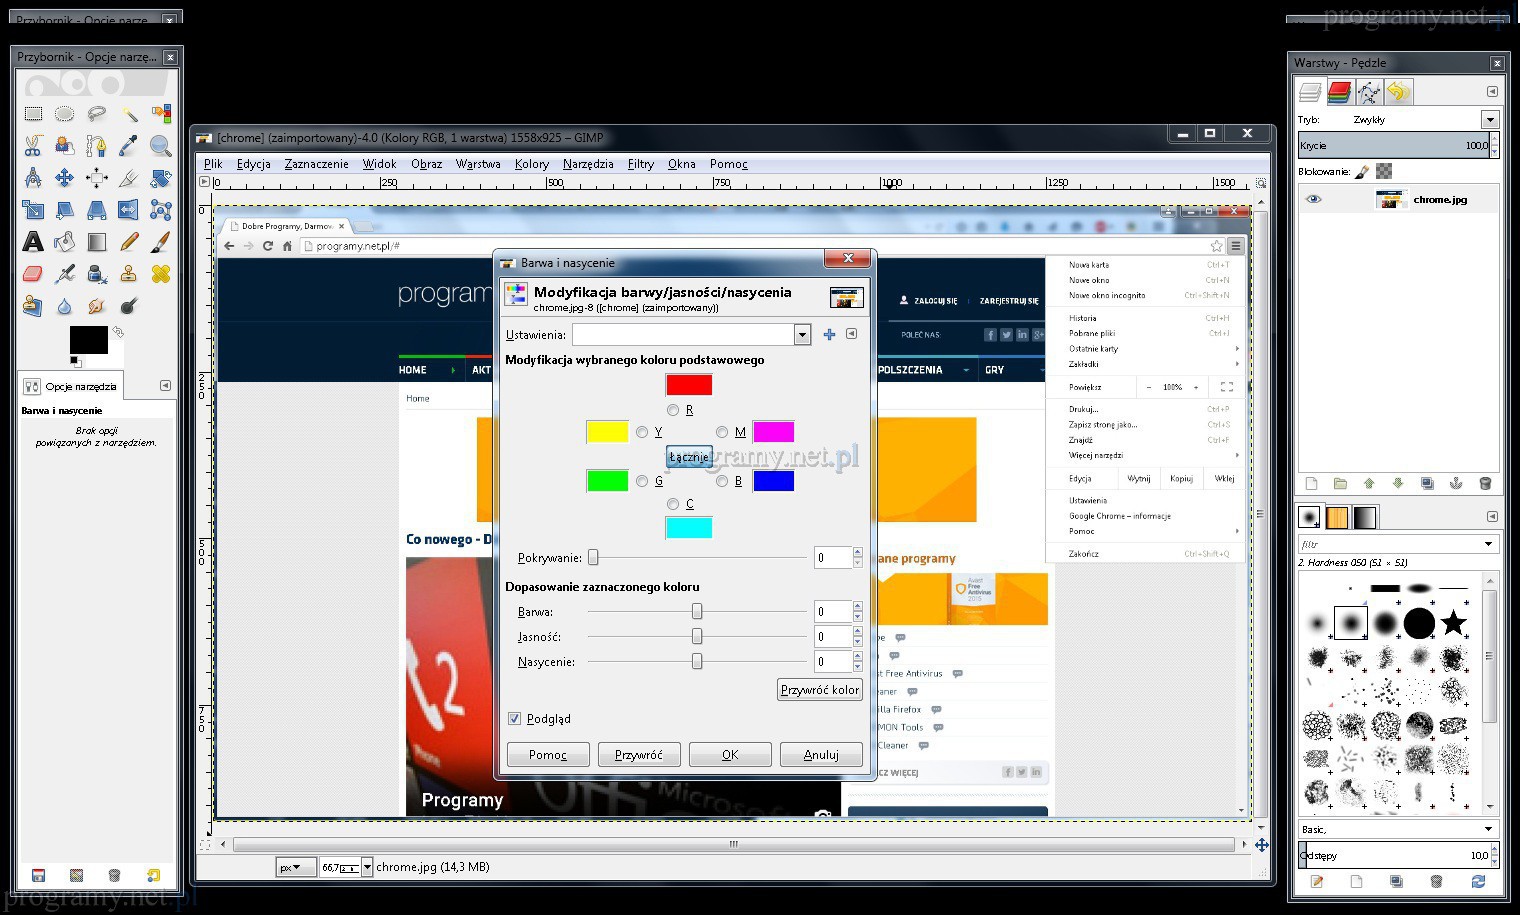Select the Scissors Select tool
This screenshot has height=915, width=1520.
point(33,146)
